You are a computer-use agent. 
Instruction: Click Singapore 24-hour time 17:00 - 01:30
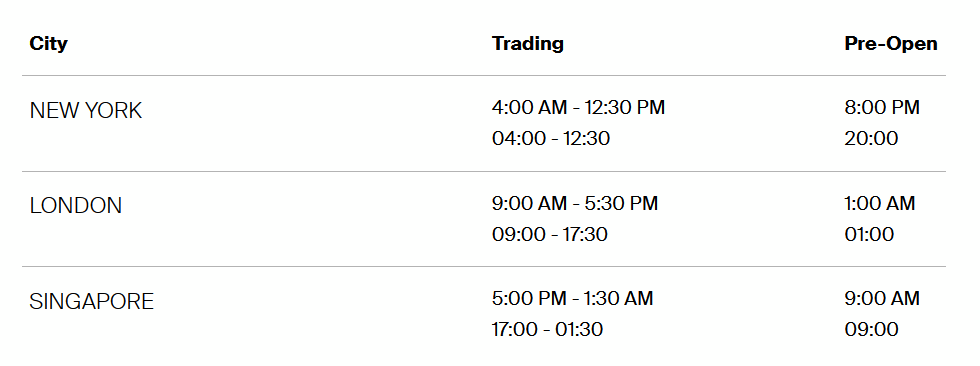tap(548, 329)
